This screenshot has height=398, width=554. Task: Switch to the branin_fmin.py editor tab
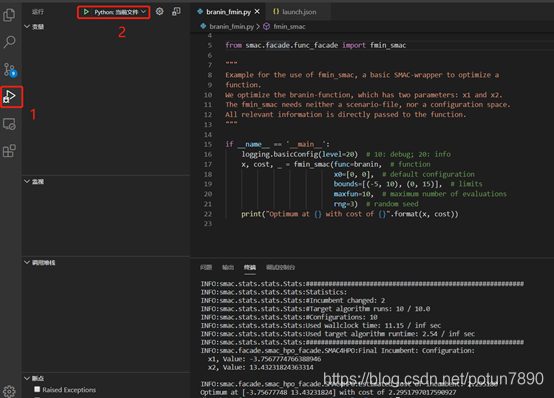[x=229, y=12]
